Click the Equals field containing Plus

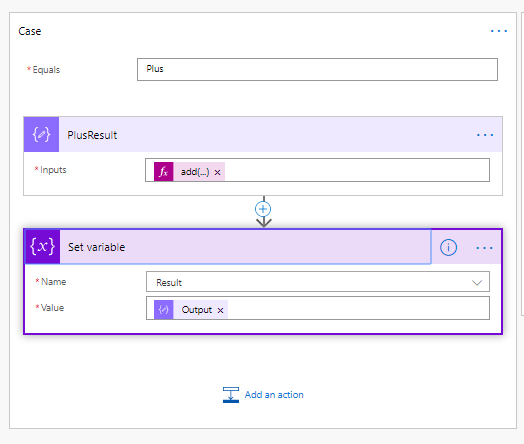[317, 69]
